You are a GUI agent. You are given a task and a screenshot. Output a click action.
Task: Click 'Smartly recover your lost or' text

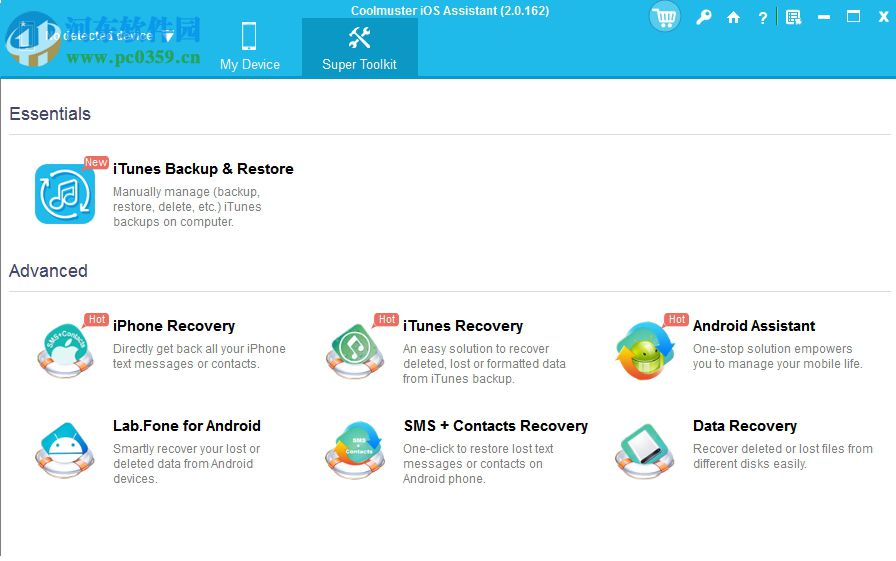click(186, 449)
